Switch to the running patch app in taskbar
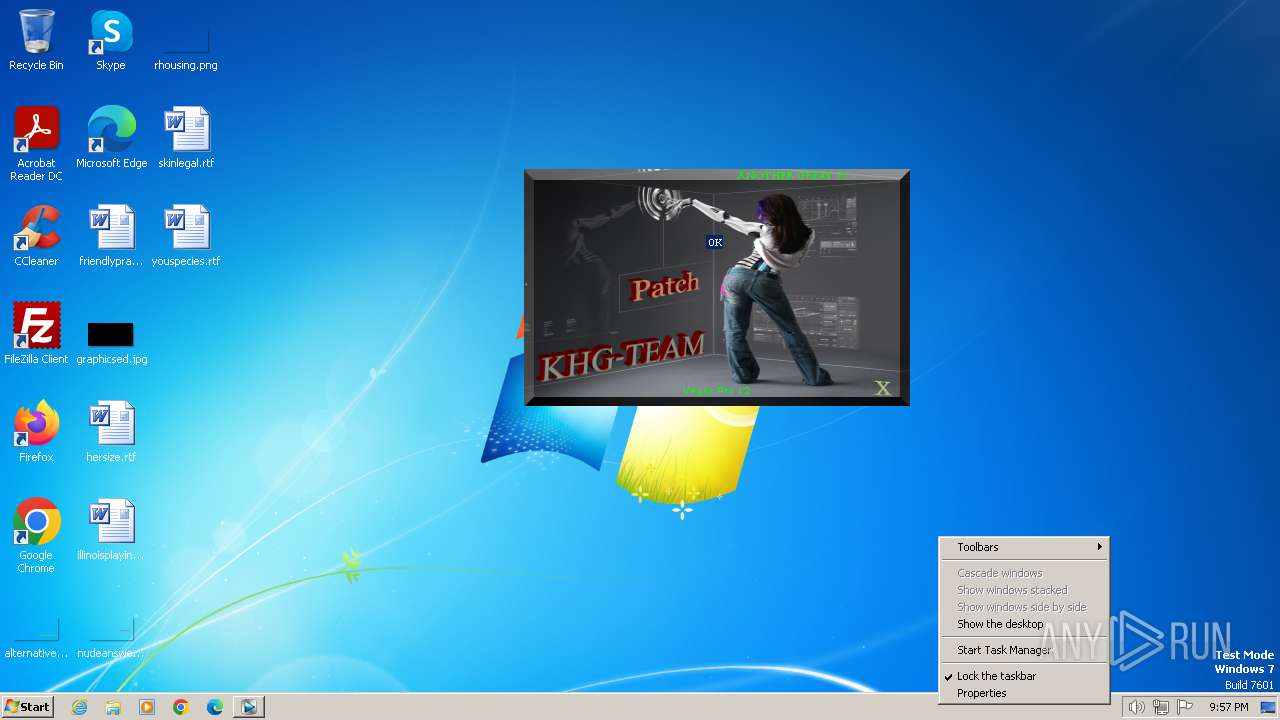Screen dimensions: 1280x720 (249, 707)
